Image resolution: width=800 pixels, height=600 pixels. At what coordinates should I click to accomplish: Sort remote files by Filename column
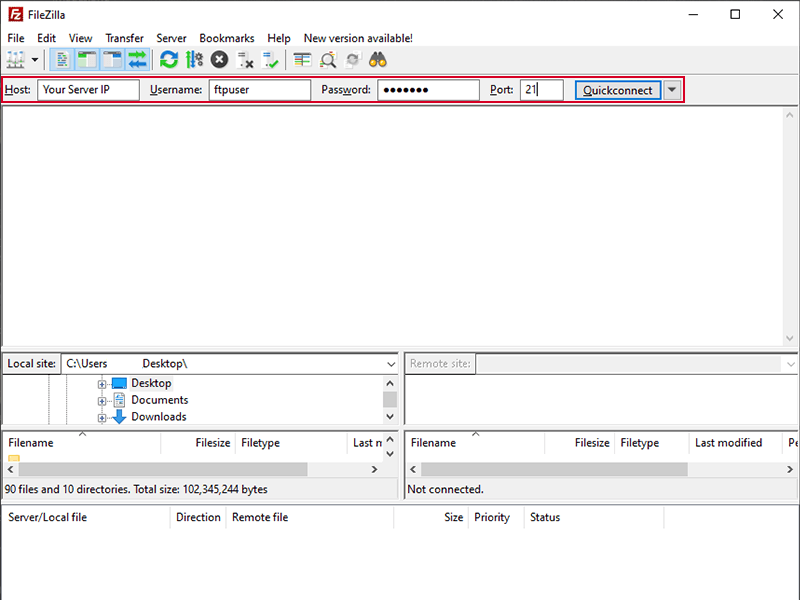[x=474, y=443]
